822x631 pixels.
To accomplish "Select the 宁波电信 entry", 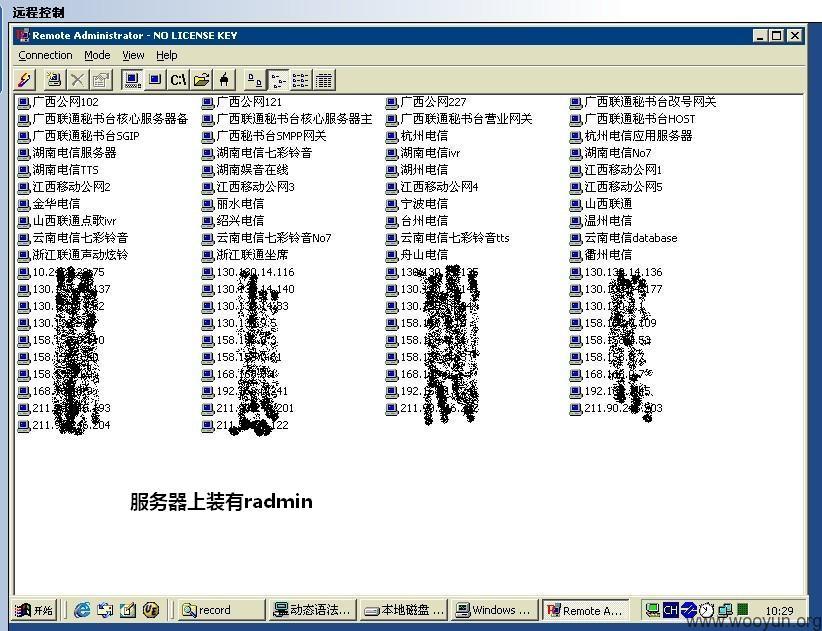I will coord(417,204).
